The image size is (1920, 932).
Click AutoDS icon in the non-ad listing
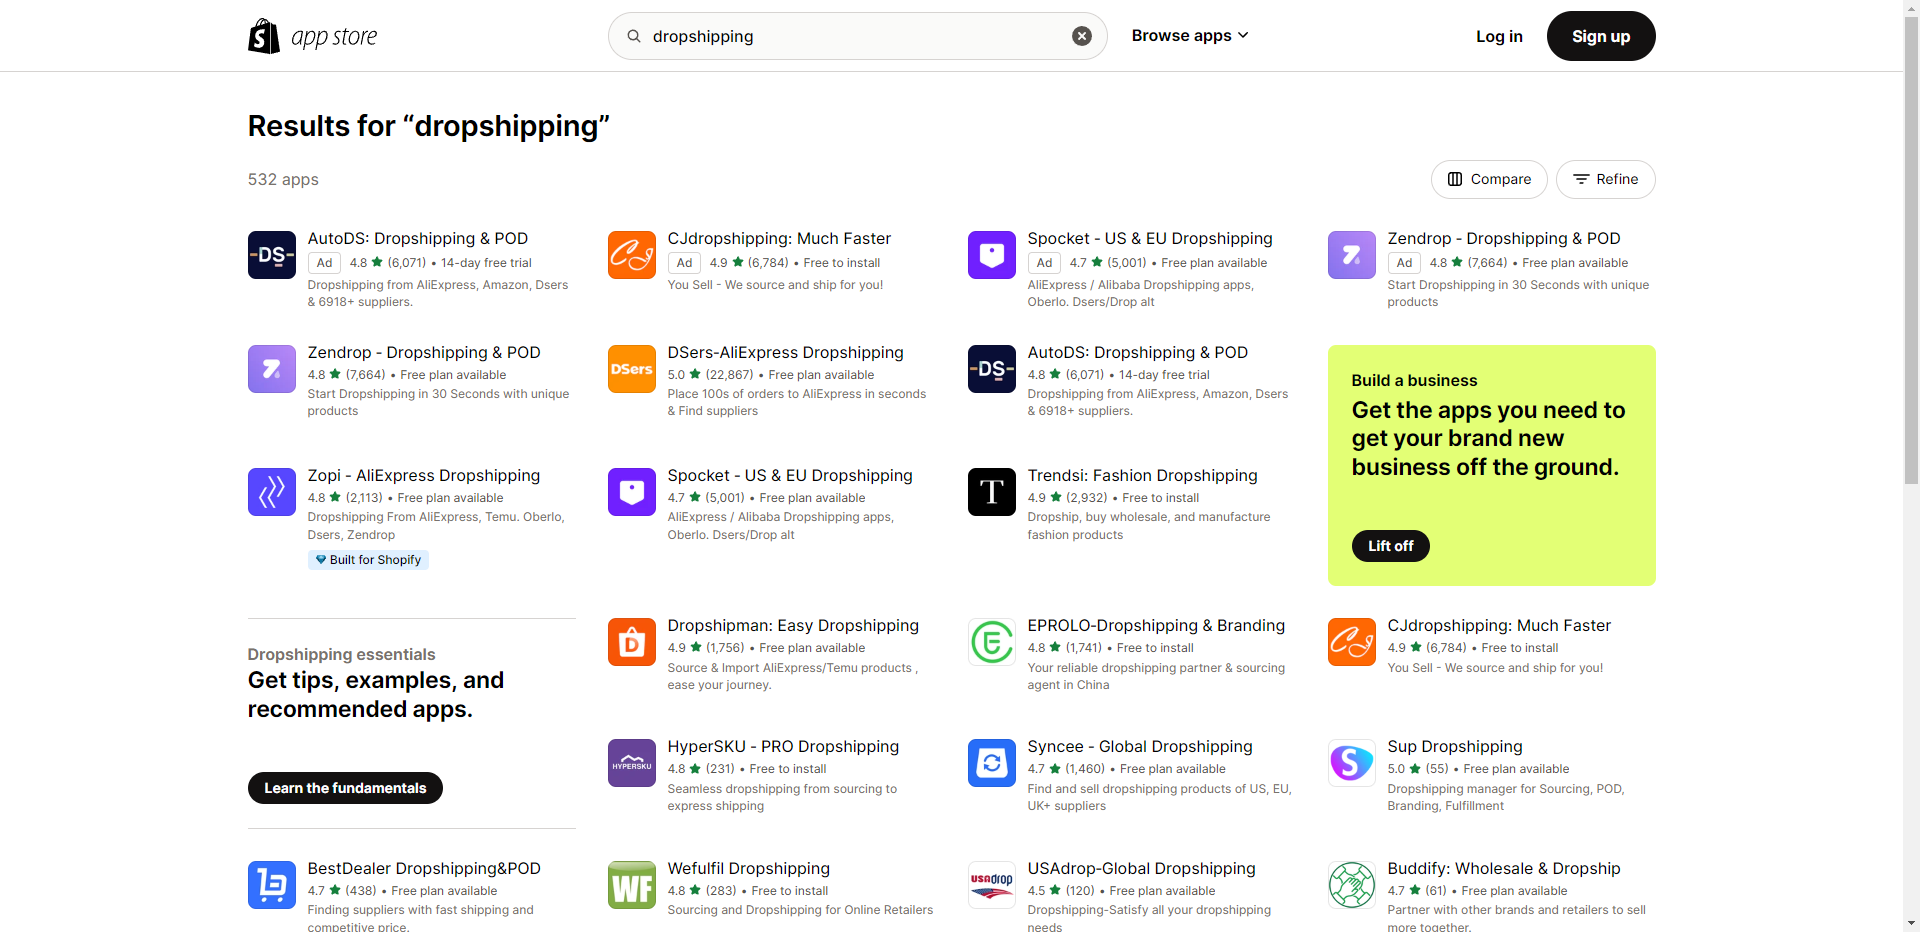992,369
